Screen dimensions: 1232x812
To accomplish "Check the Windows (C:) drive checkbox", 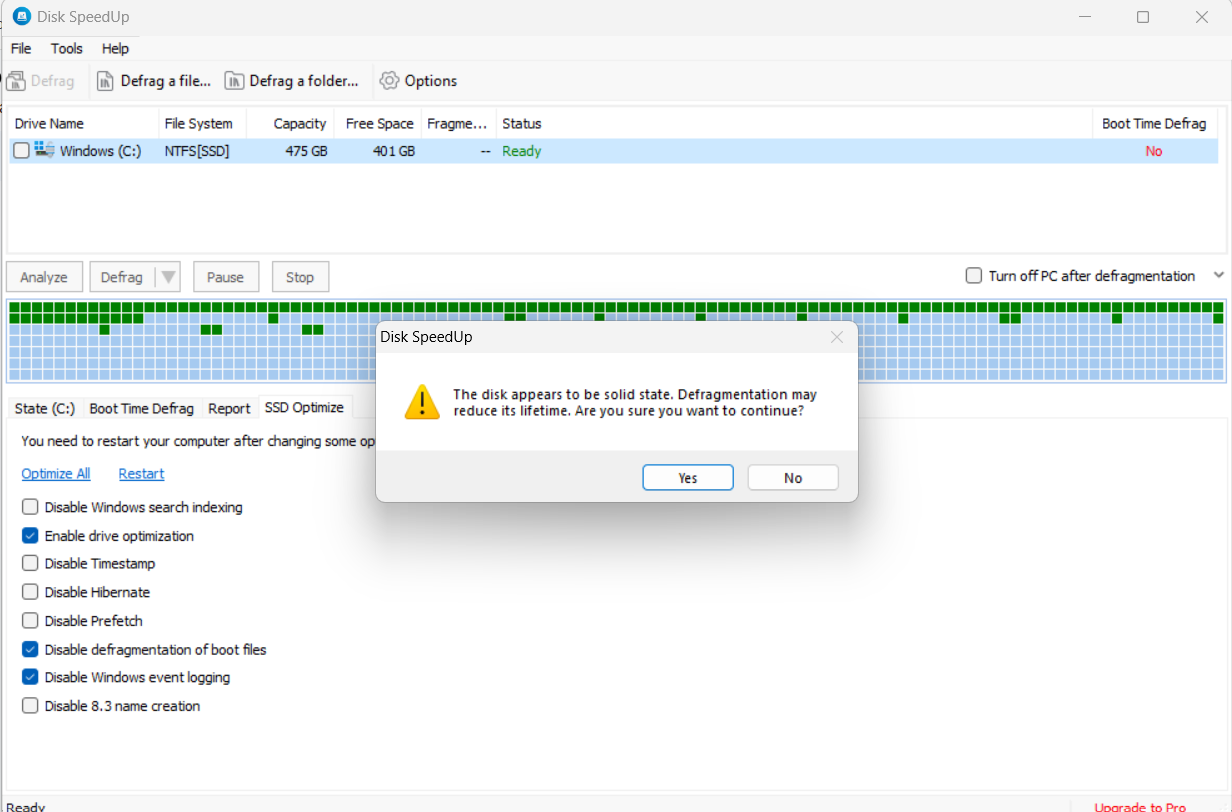I will tap(22, 151).
